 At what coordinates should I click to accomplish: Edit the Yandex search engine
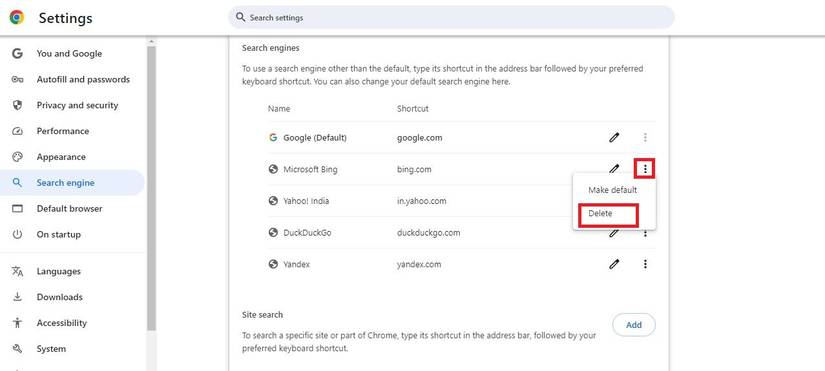tap(614, 264)
